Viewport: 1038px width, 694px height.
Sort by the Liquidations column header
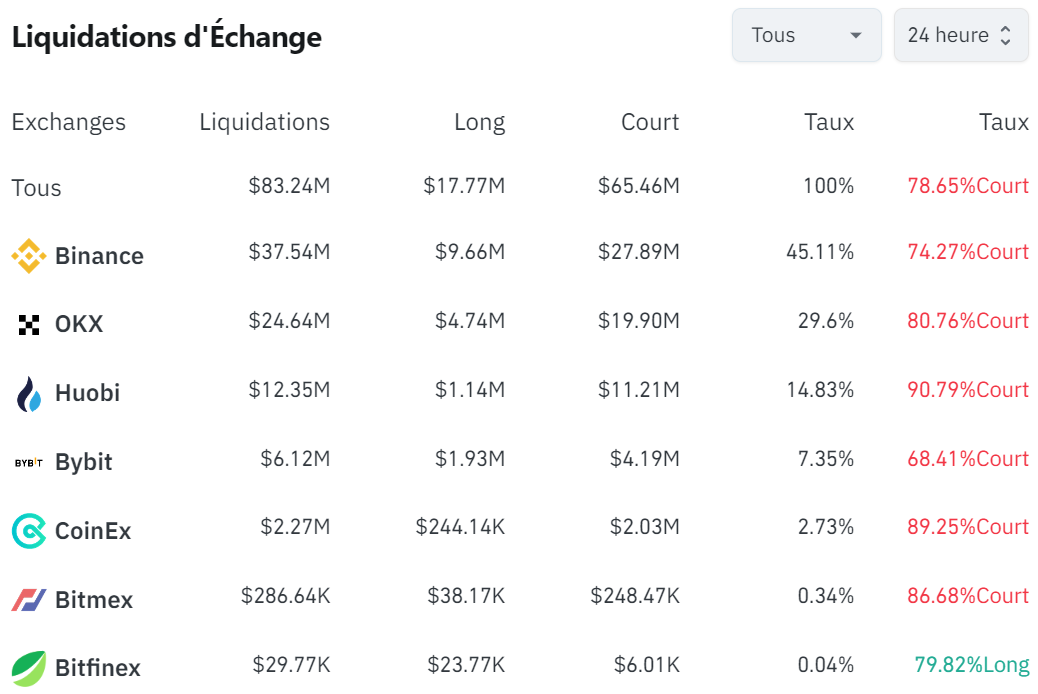pos(264,122)
